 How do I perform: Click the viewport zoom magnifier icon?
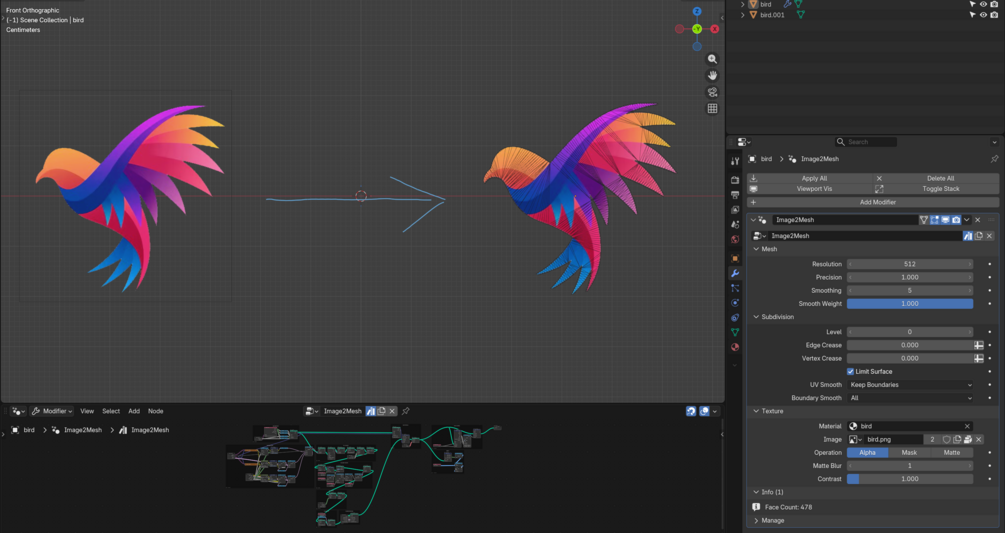click(712, 59)
